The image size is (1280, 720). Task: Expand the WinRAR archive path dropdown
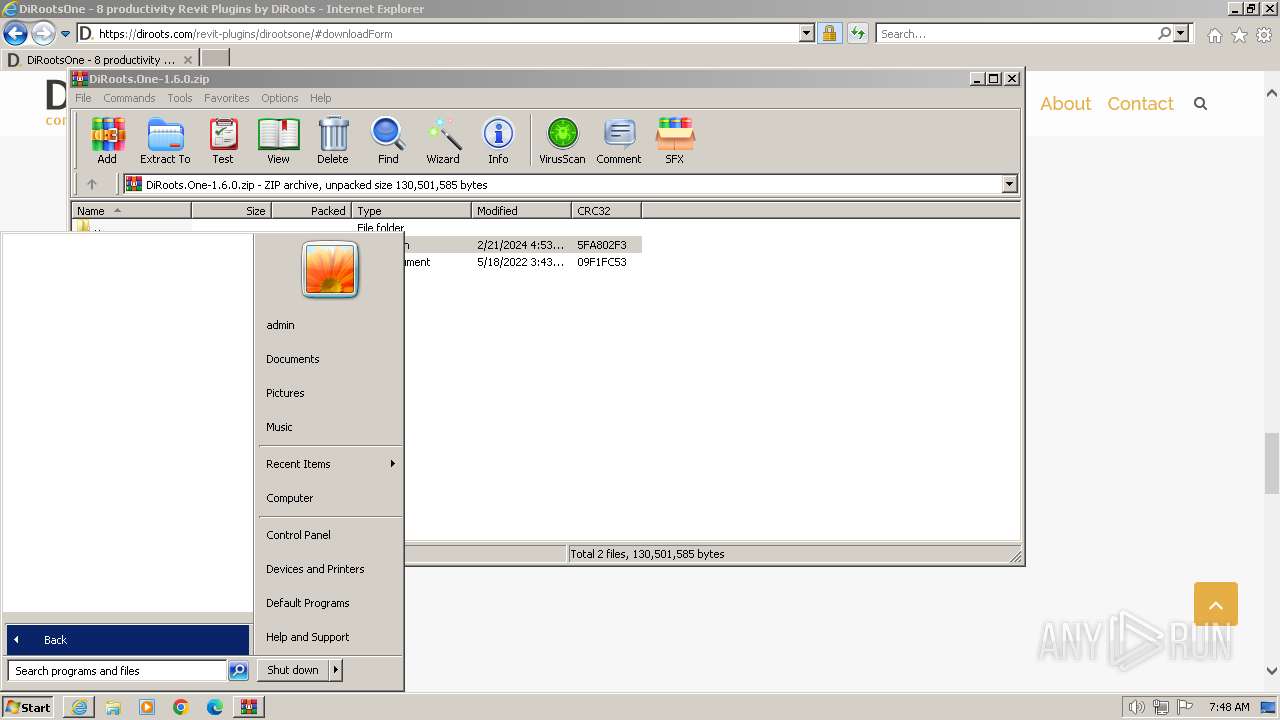1009,184
